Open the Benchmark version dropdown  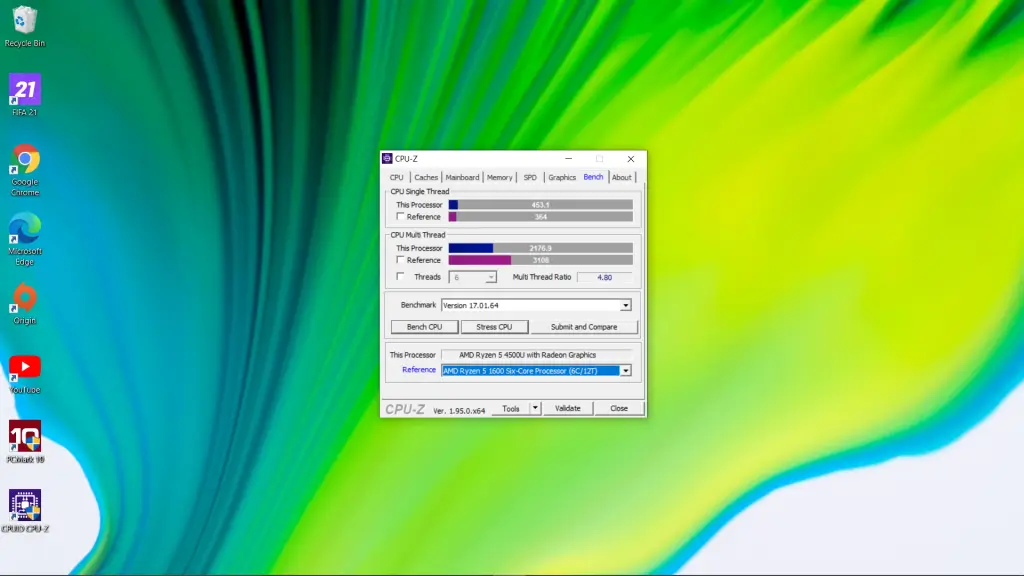tap(626, 305)
